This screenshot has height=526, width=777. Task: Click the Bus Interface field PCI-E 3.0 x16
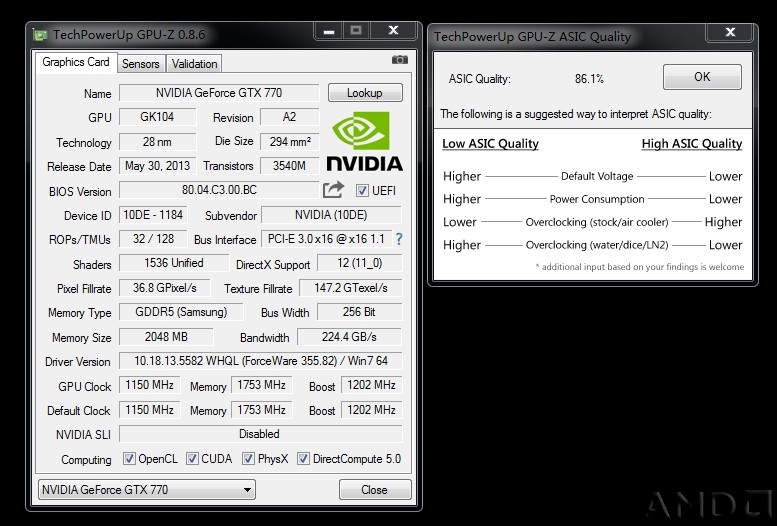click(x=327, y=239)
